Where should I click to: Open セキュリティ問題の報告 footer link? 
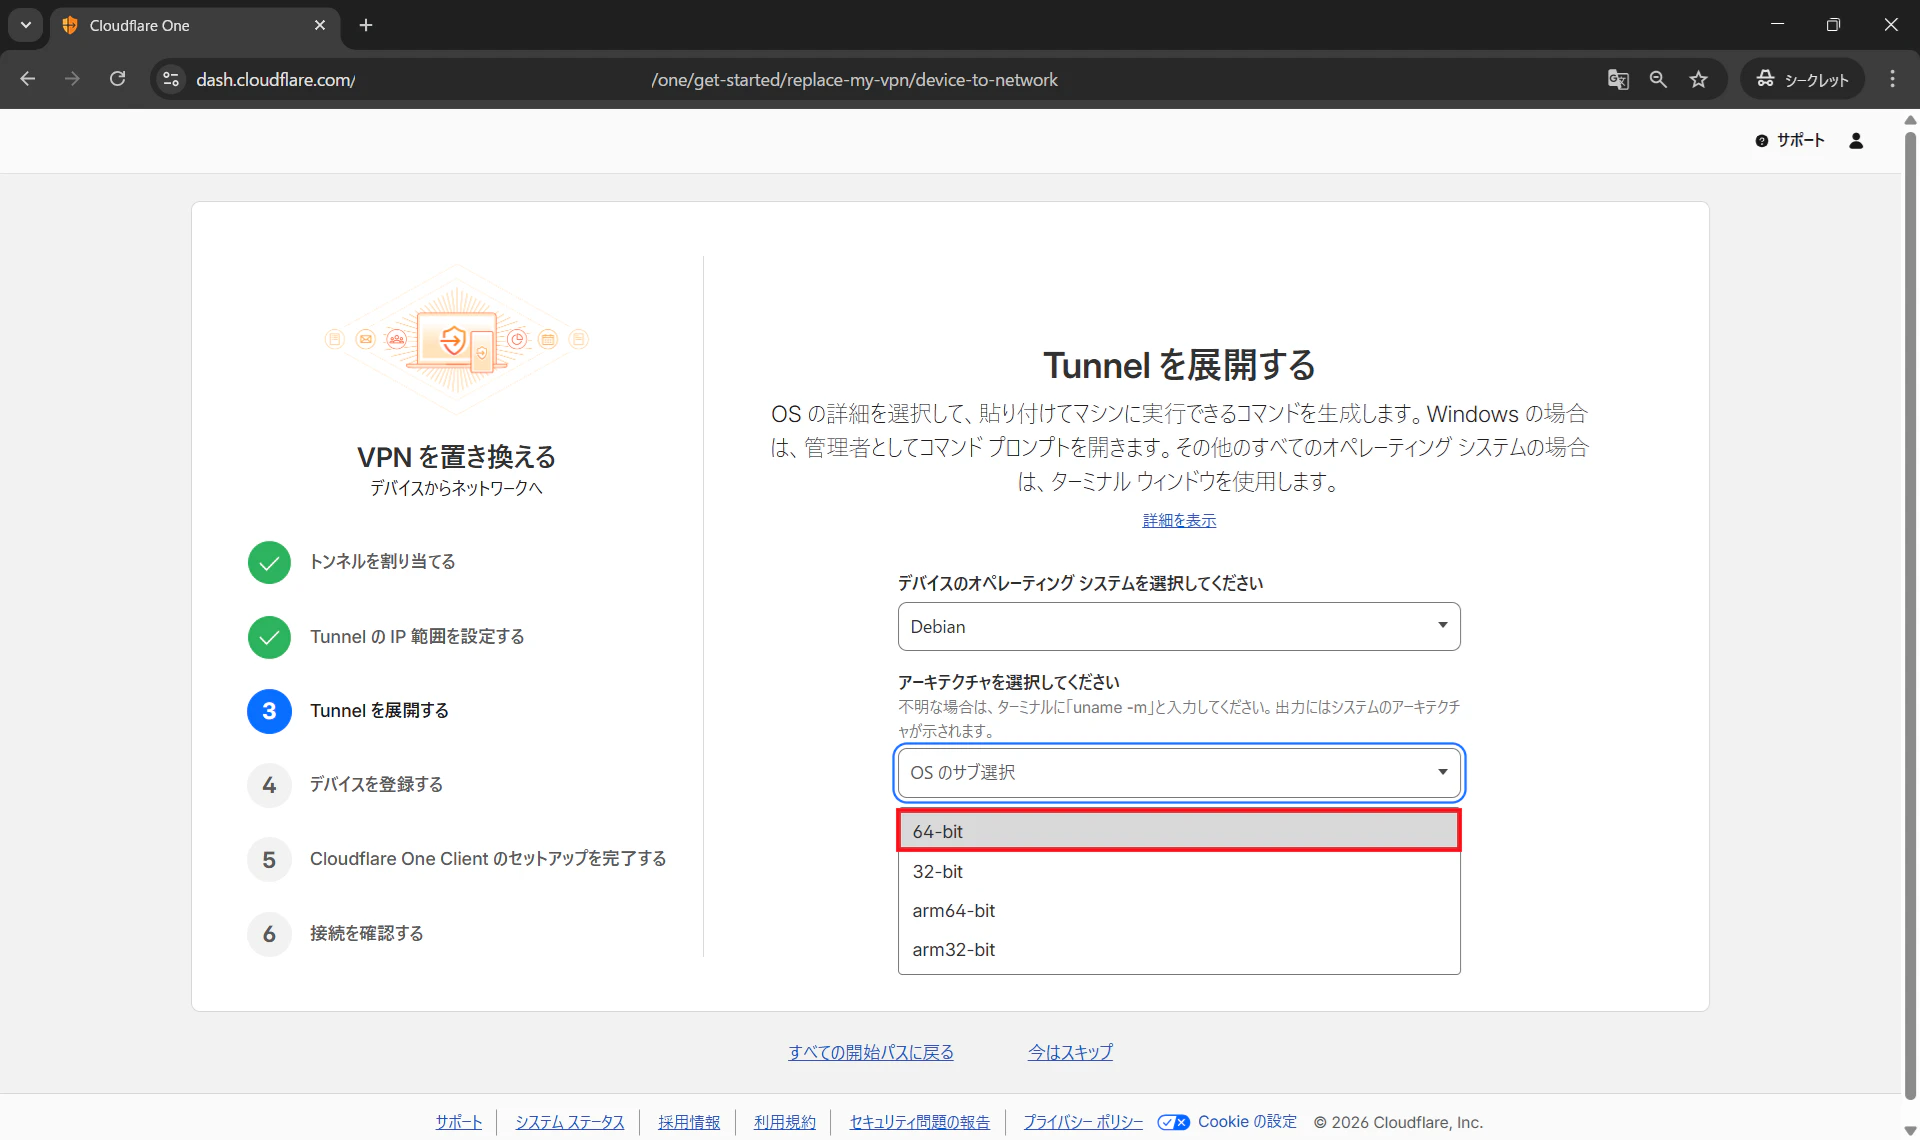coord(920,1122)
